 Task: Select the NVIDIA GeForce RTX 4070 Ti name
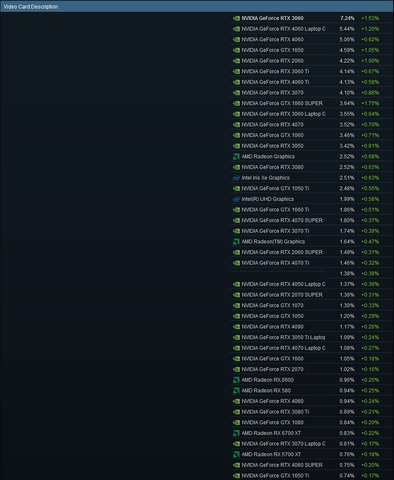point(275,263)
